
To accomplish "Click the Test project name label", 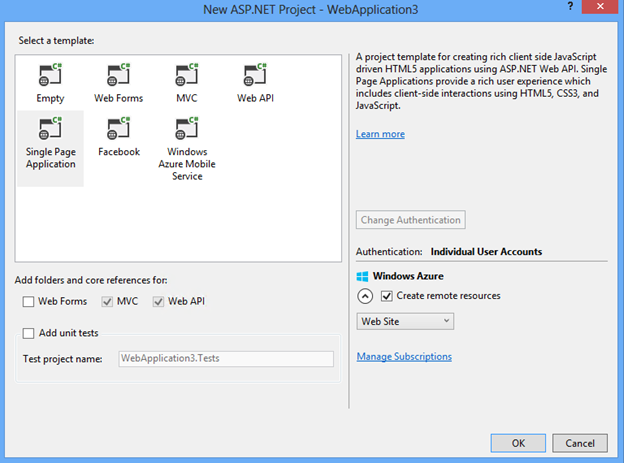I will [x=62, y=359].
